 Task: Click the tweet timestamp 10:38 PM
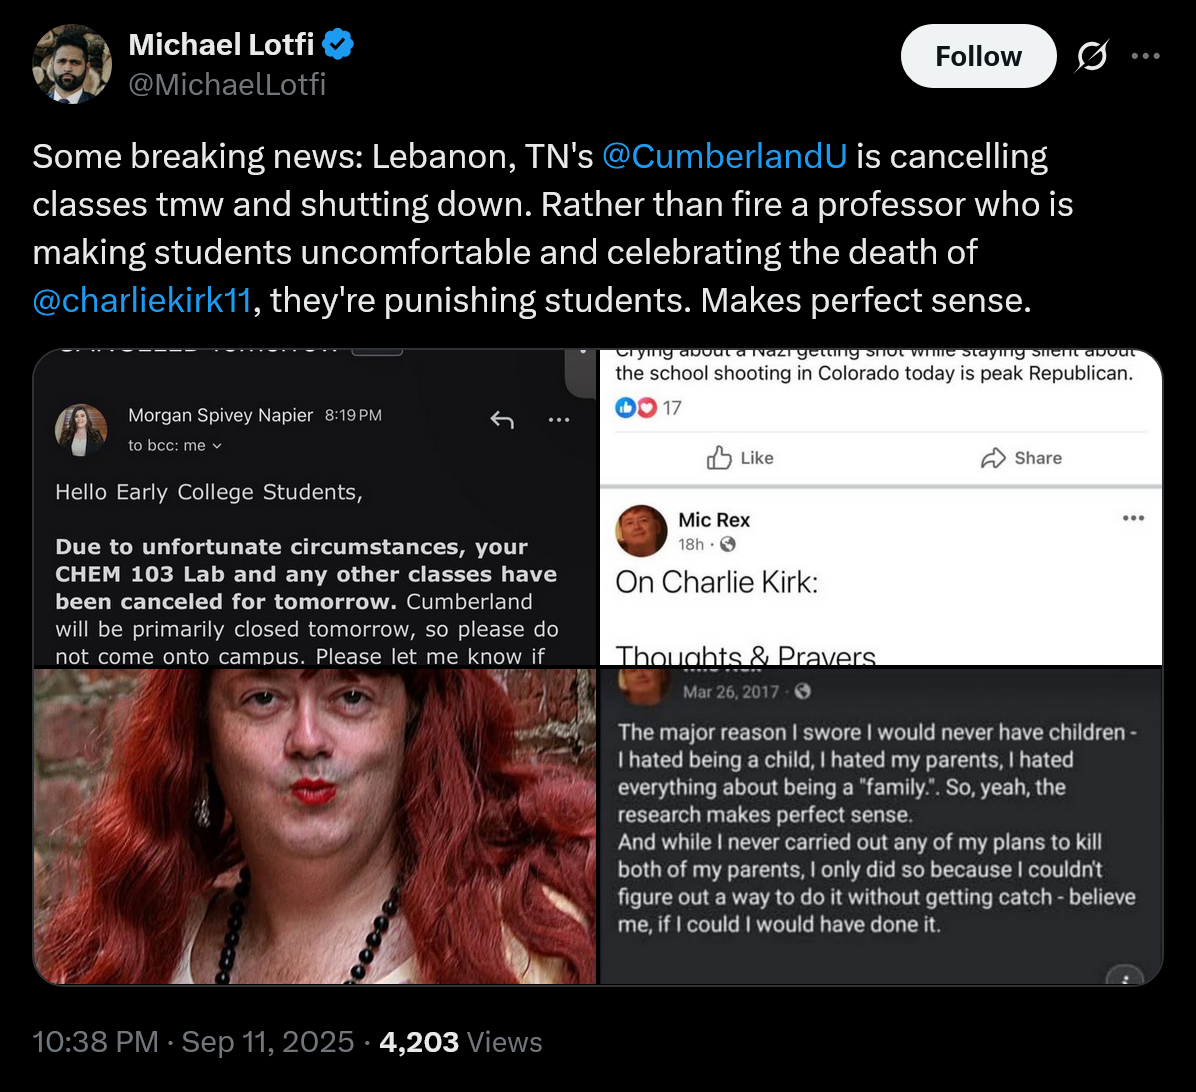(95, 1042)
